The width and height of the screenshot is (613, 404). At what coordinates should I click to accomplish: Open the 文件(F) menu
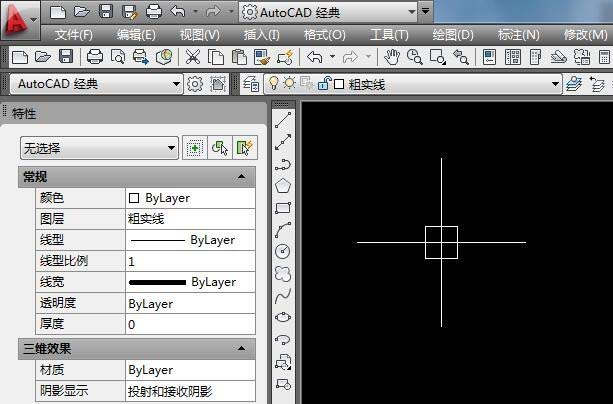click(x=73, y=35)
